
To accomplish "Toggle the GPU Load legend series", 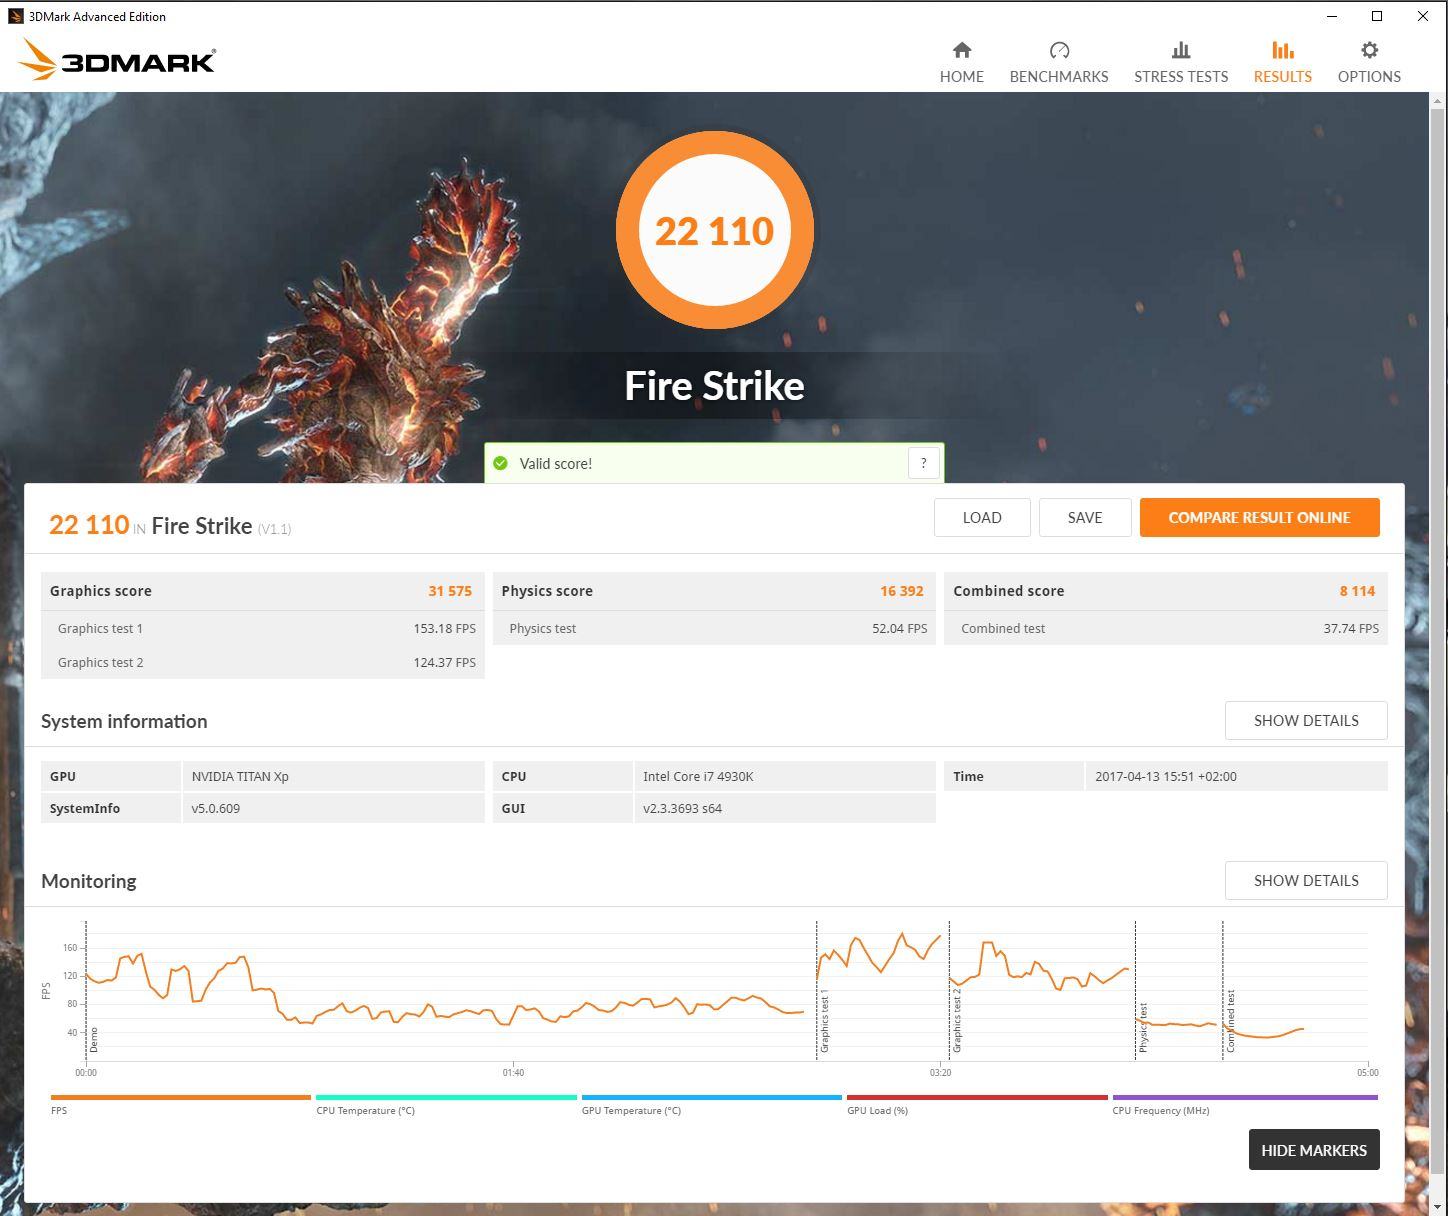I will coord(977,1105).
